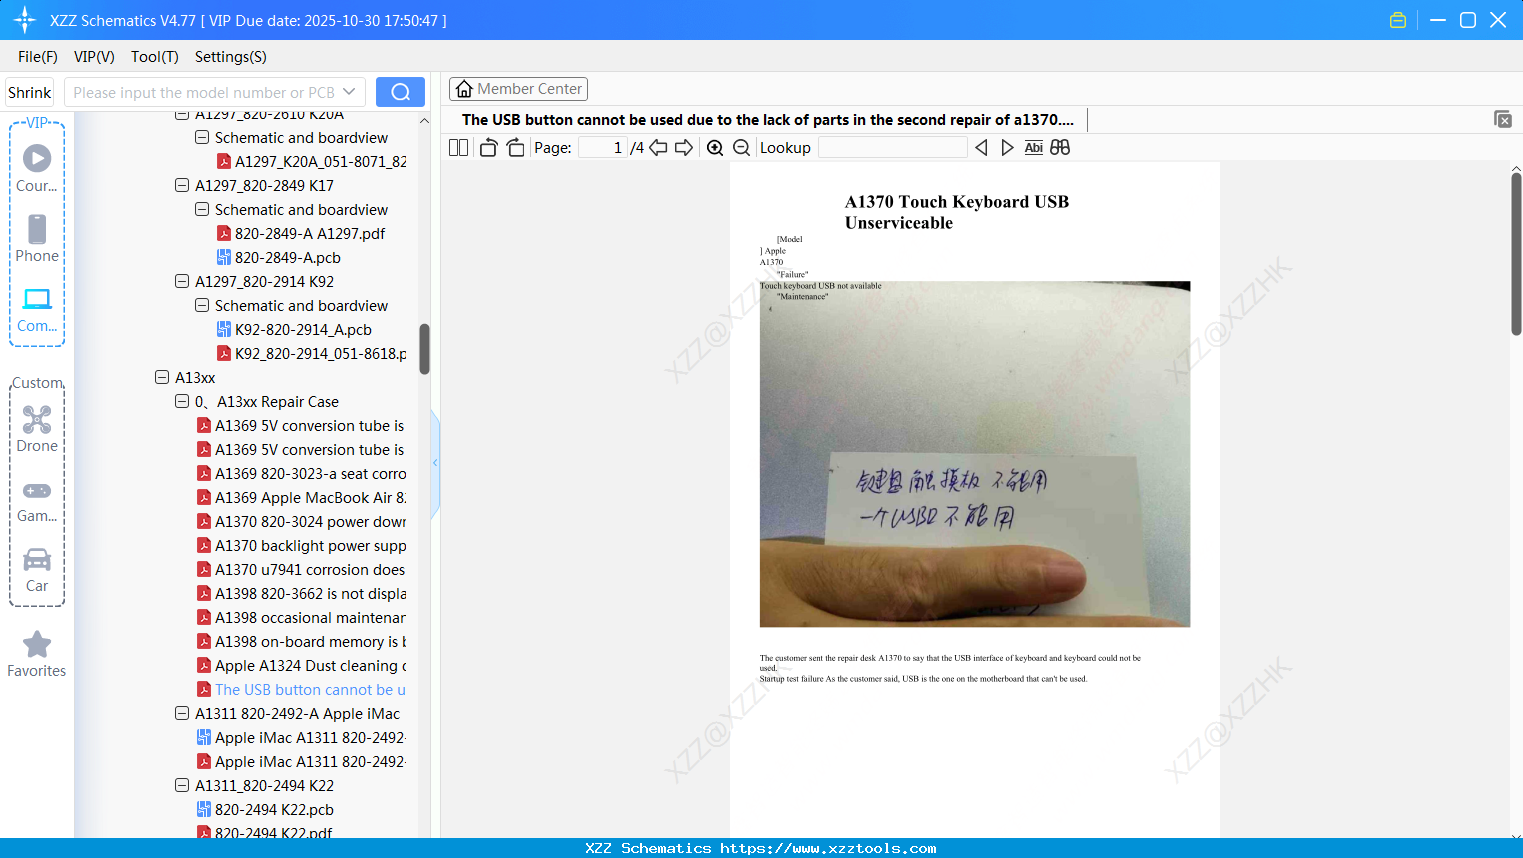Click the page number input field
1523x858 pixels.
[603, 147]
